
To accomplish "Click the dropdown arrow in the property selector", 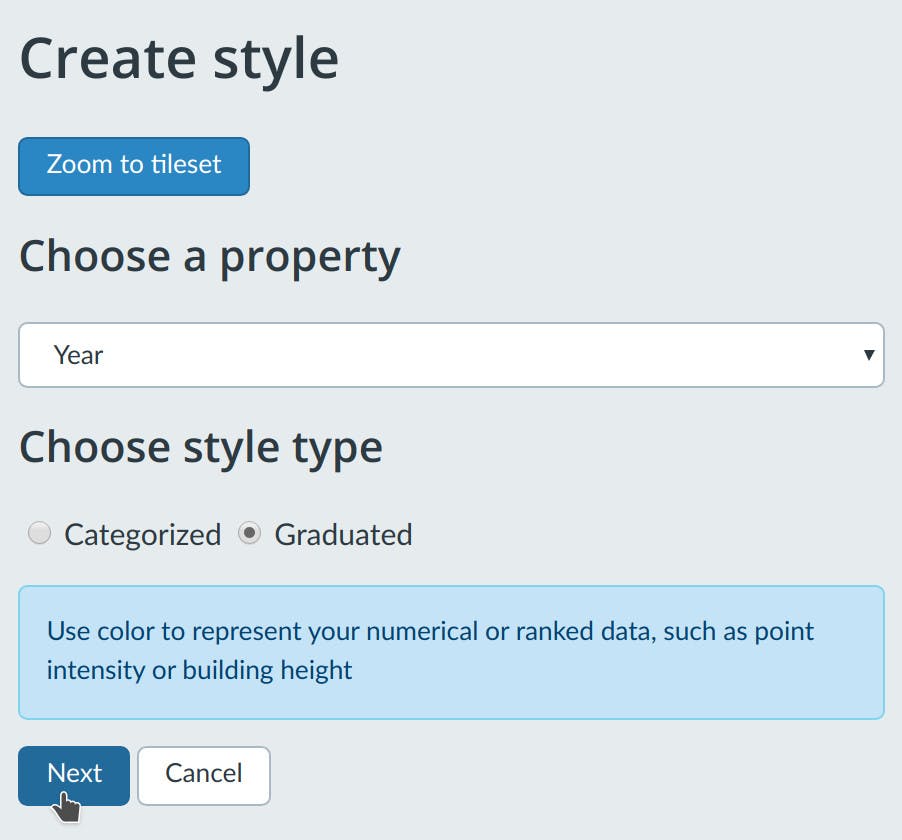I will click(x=868, y=355).
